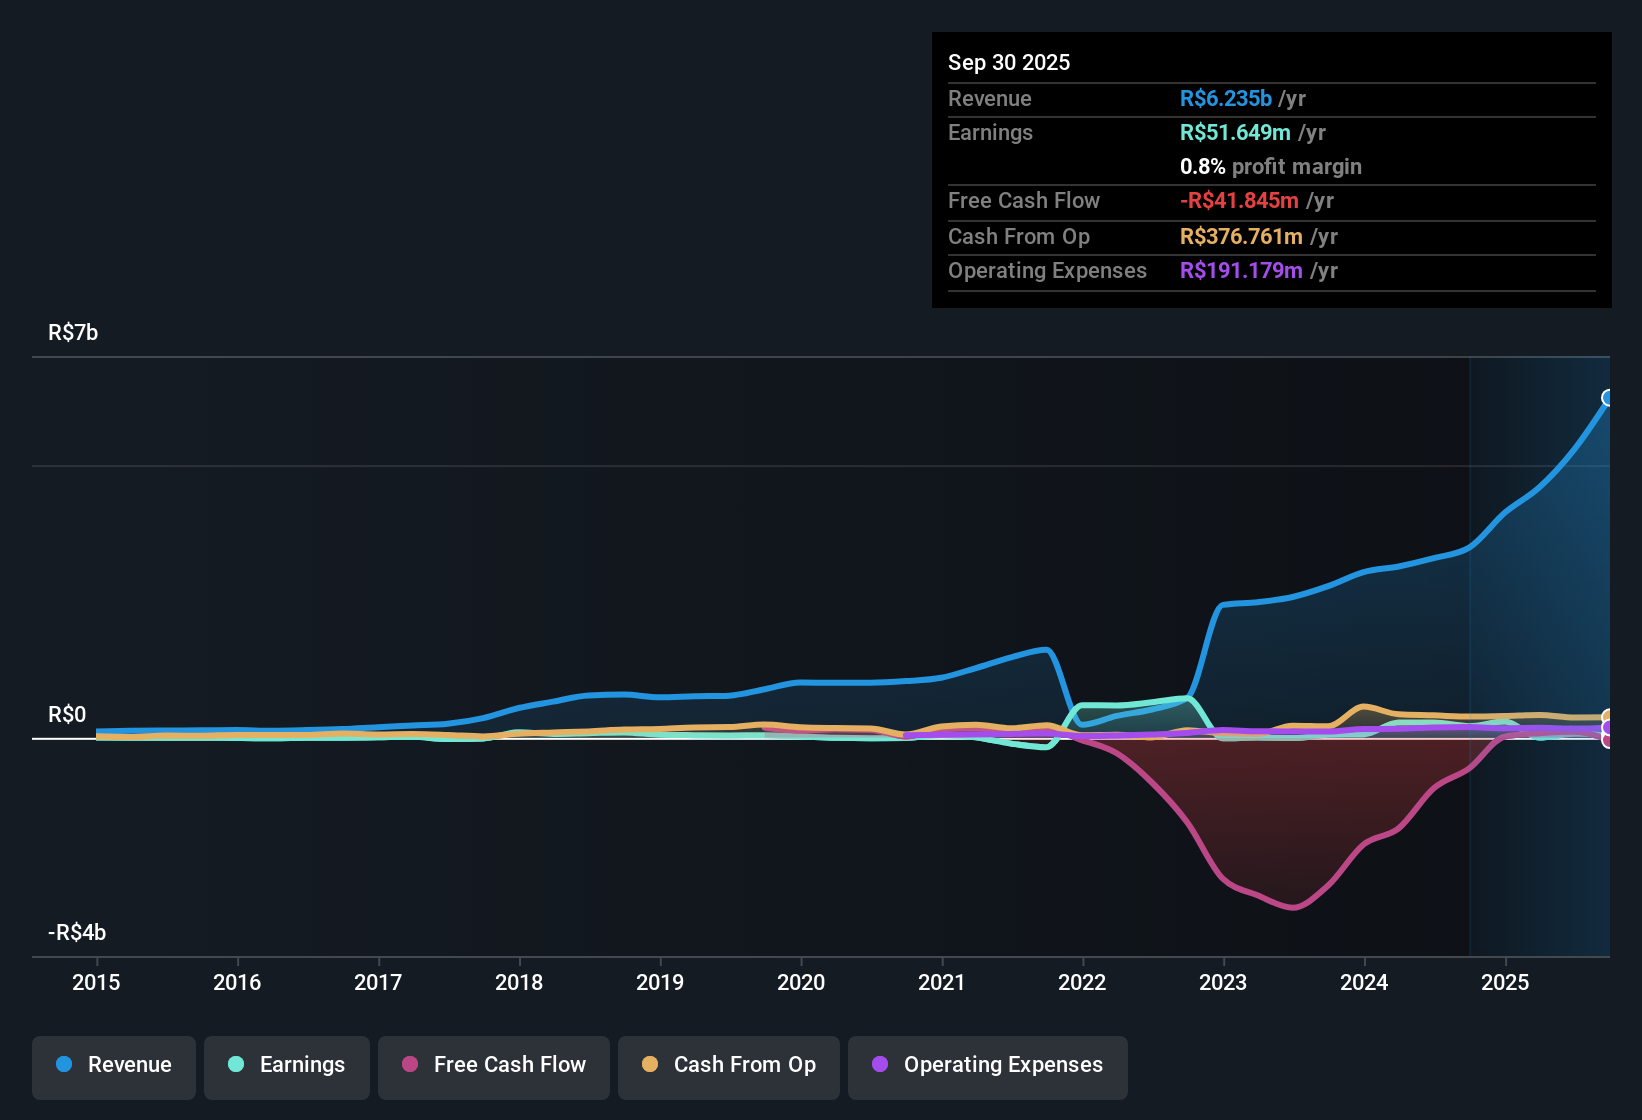Screen dimensions: 1642x1120
Task: Select the 2015 year label on the axis
Action: [x=96, y=983]
